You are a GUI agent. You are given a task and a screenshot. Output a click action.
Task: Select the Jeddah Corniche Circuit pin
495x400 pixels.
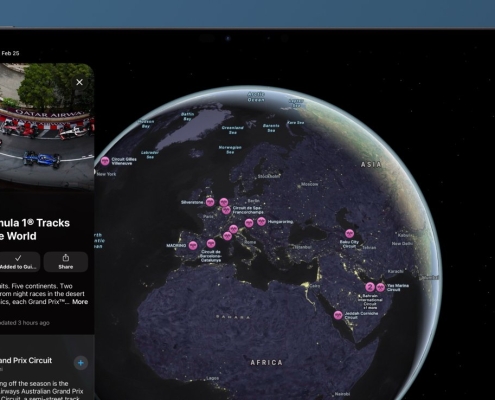(338, 315)
